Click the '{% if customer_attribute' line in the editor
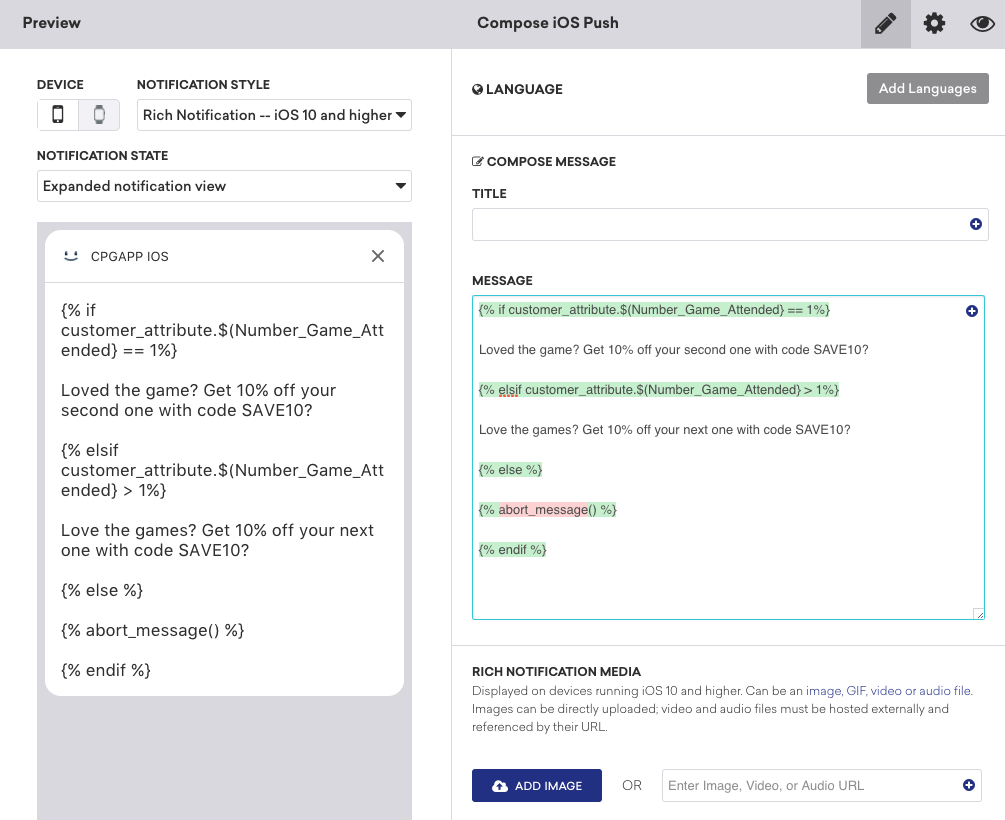This screenshot has width=1005, height=820. (654, 310)
